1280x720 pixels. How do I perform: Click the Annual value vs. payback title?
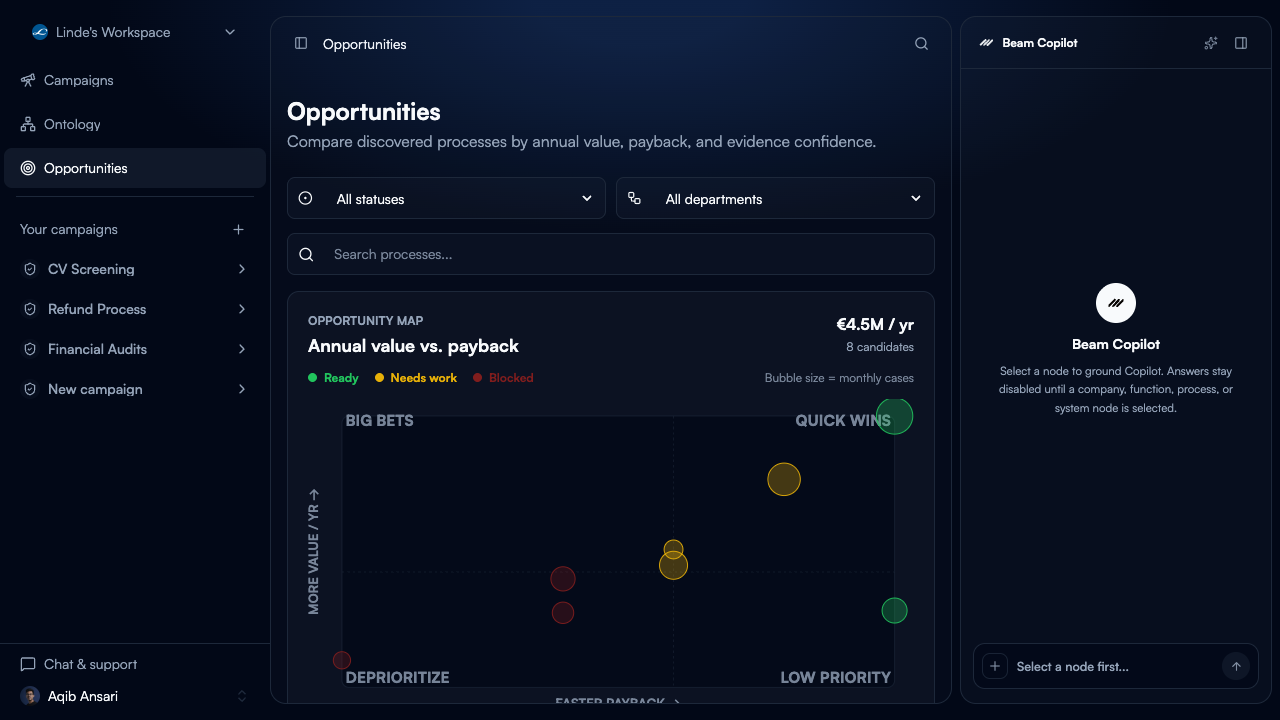pyautogui.click(x=413, y=346)
